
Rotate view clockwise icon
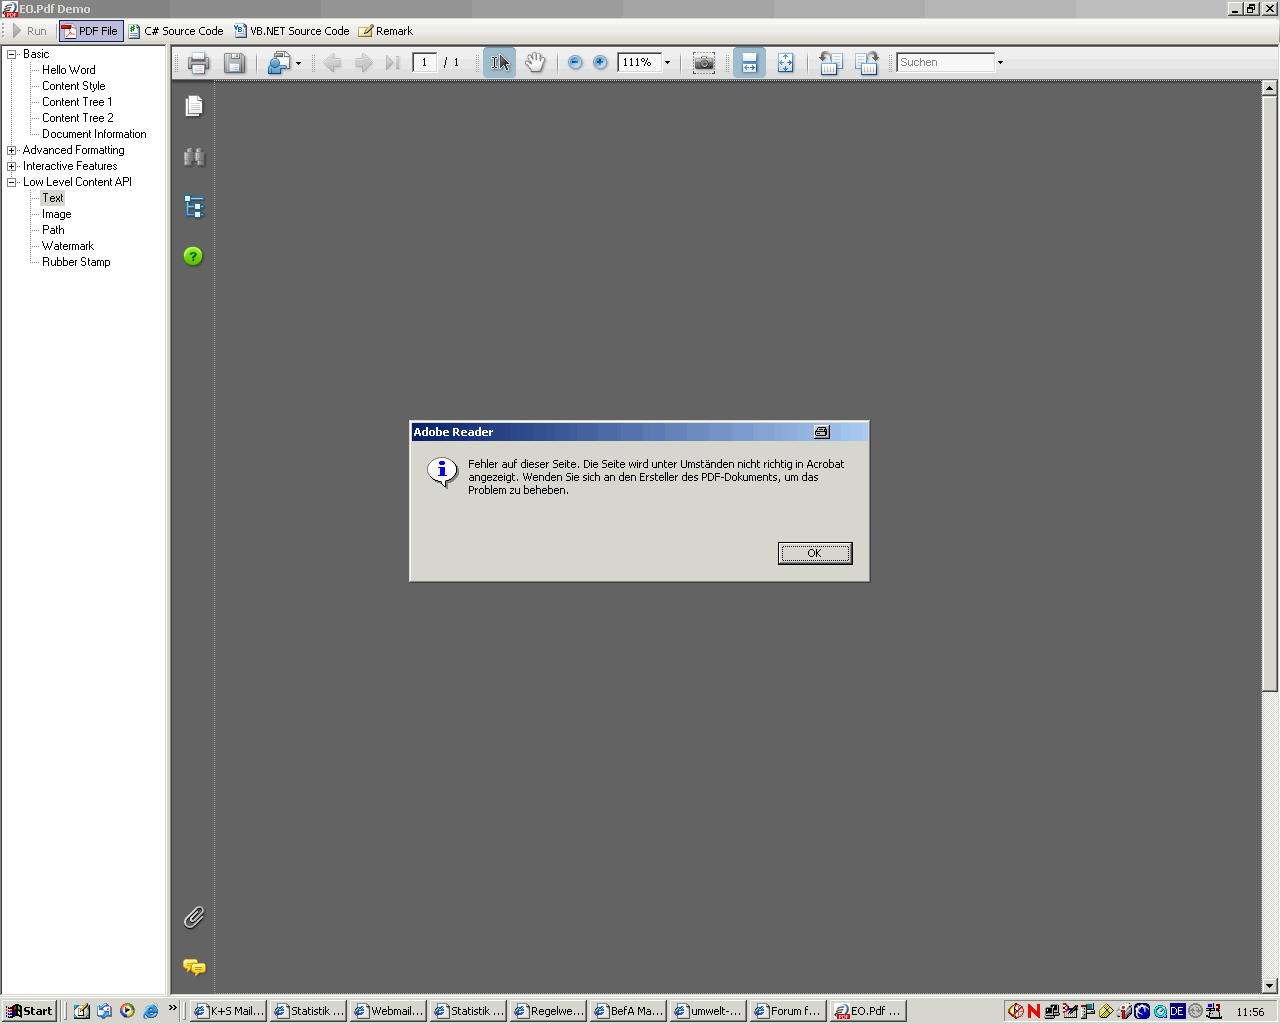[866, 63]
